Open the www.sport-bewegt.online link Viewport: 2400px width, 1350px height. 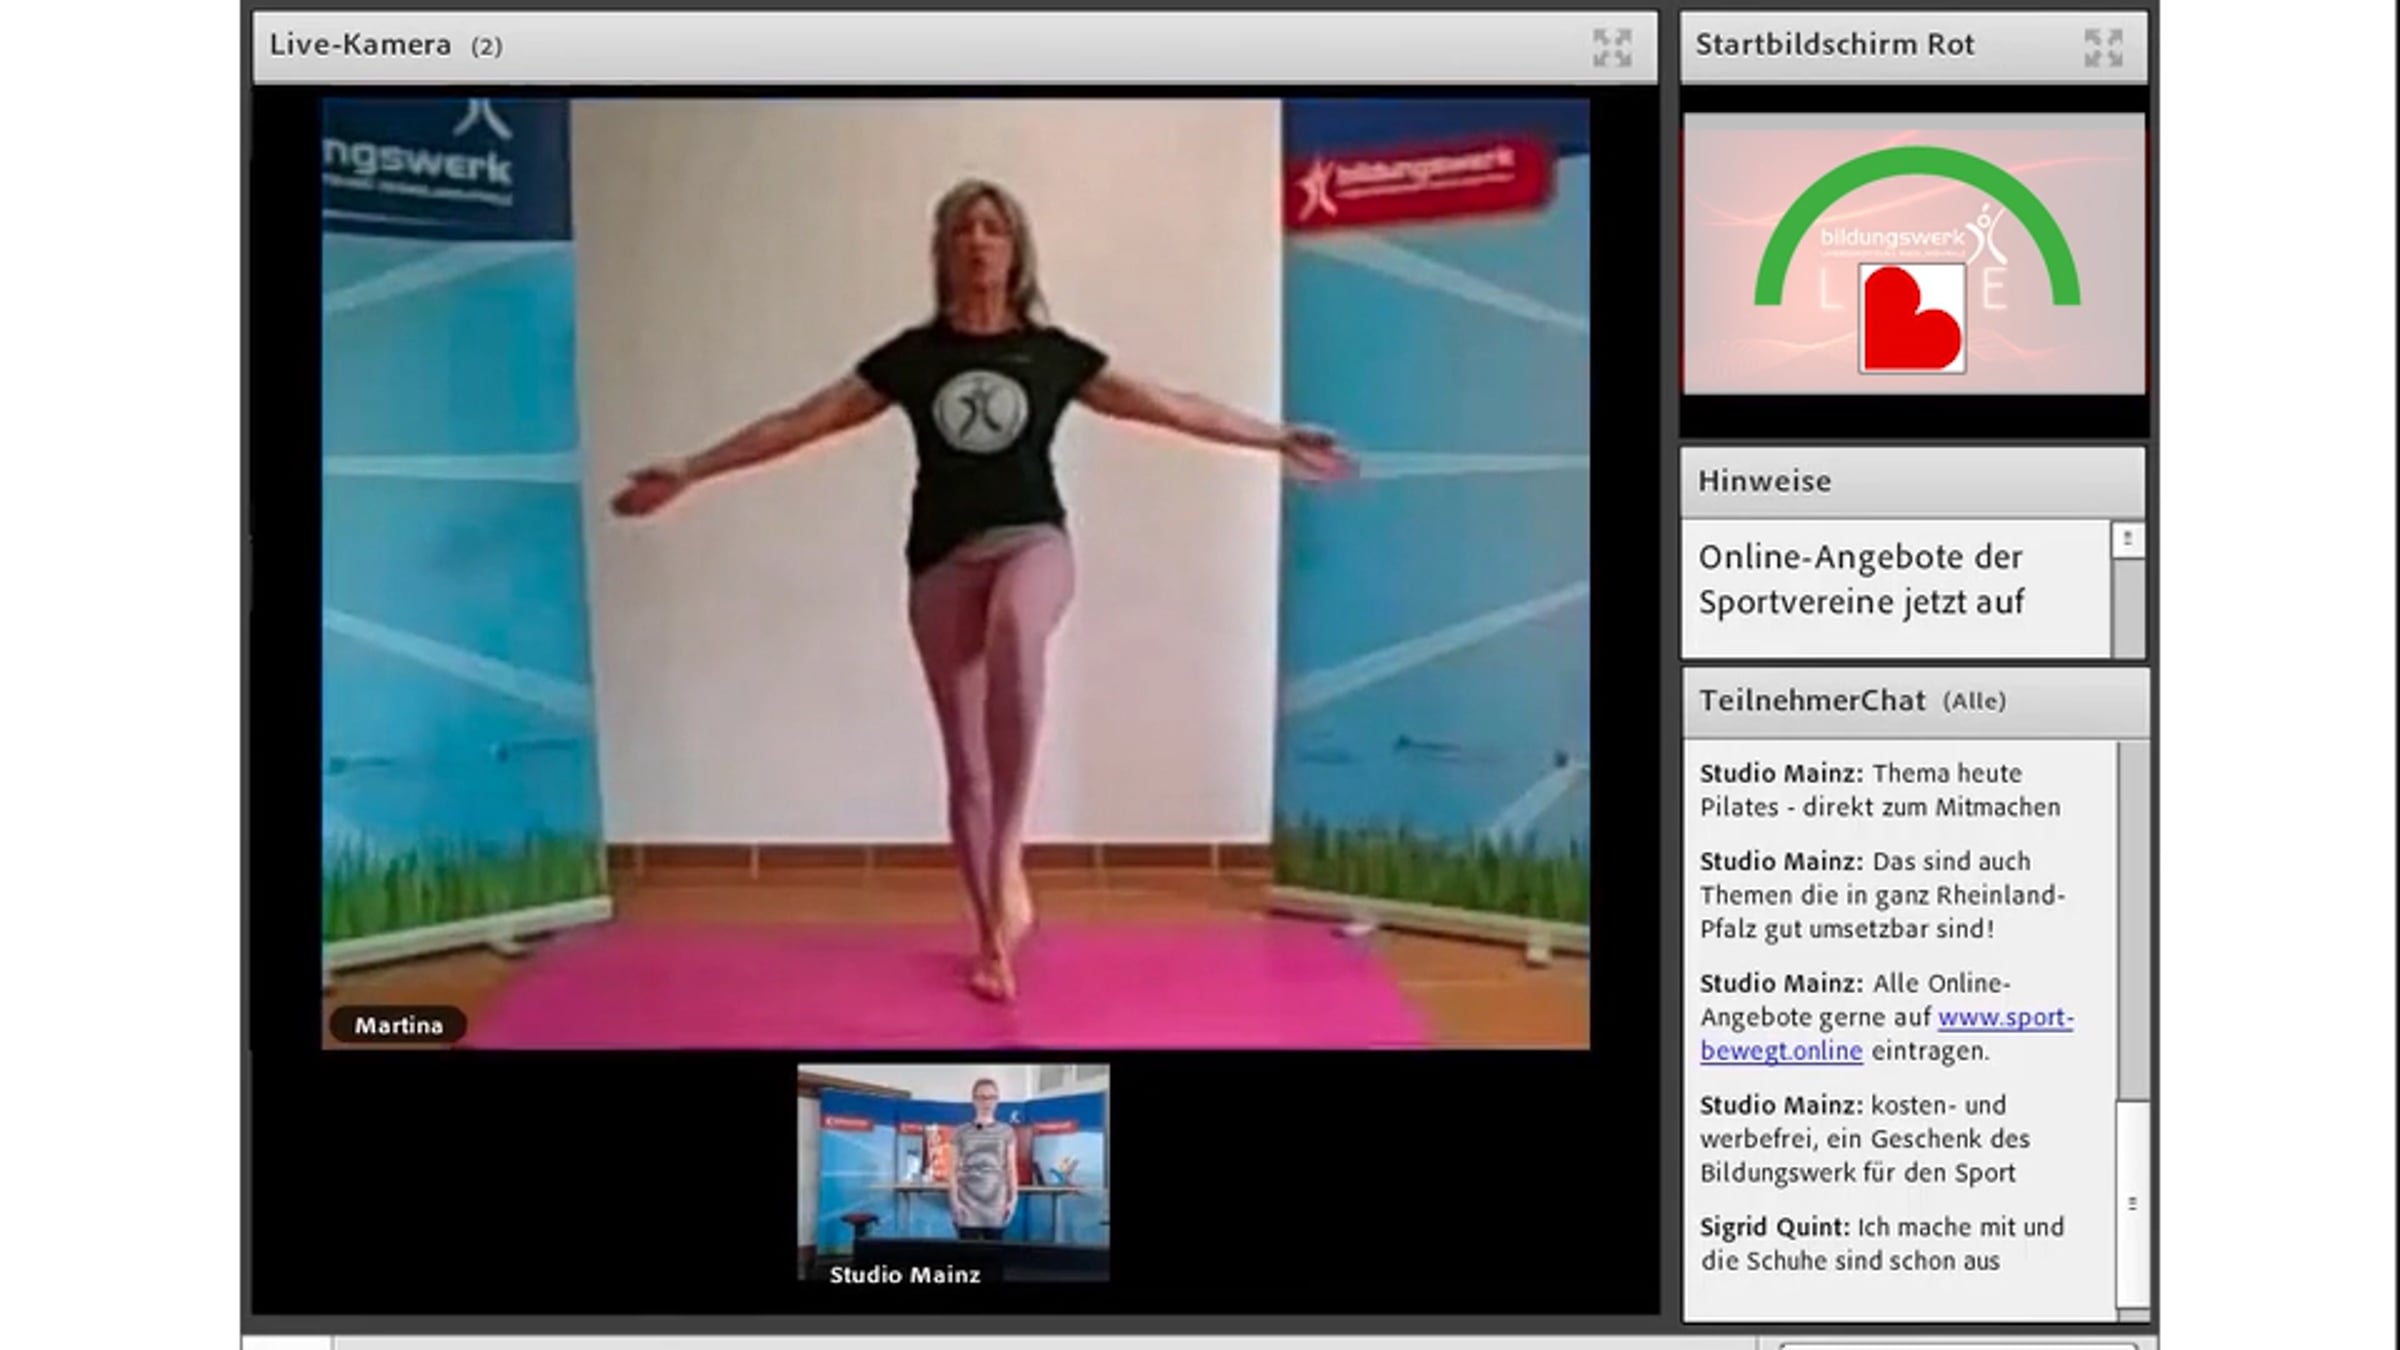[x=2004, y=1018]
